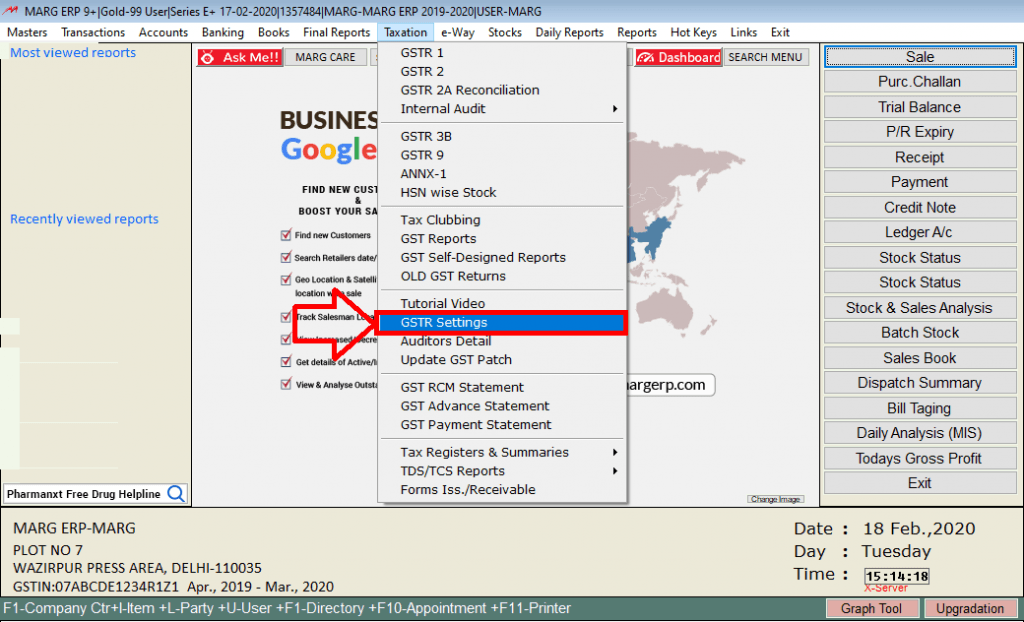Select GSTR 2 from Taxation menu
This screenshot has height=622, width=1024.
tap(502, 71)
